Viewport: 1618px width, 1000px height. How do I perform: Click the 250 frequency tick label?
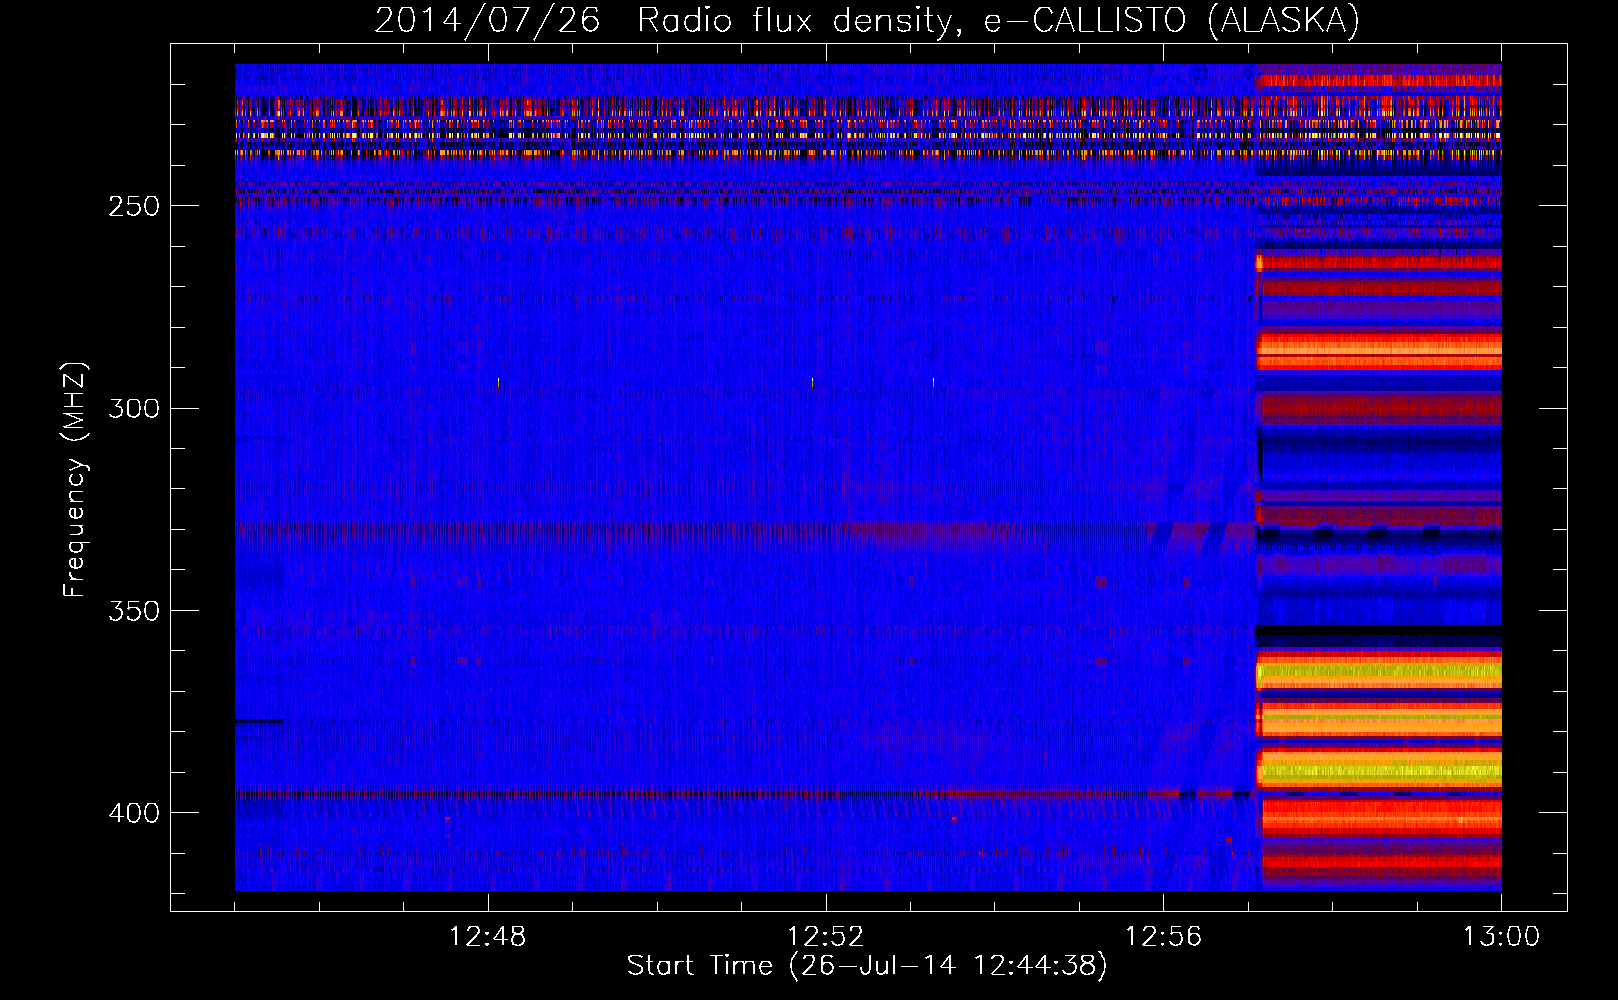pyautogui.click(x=134, y=206)
